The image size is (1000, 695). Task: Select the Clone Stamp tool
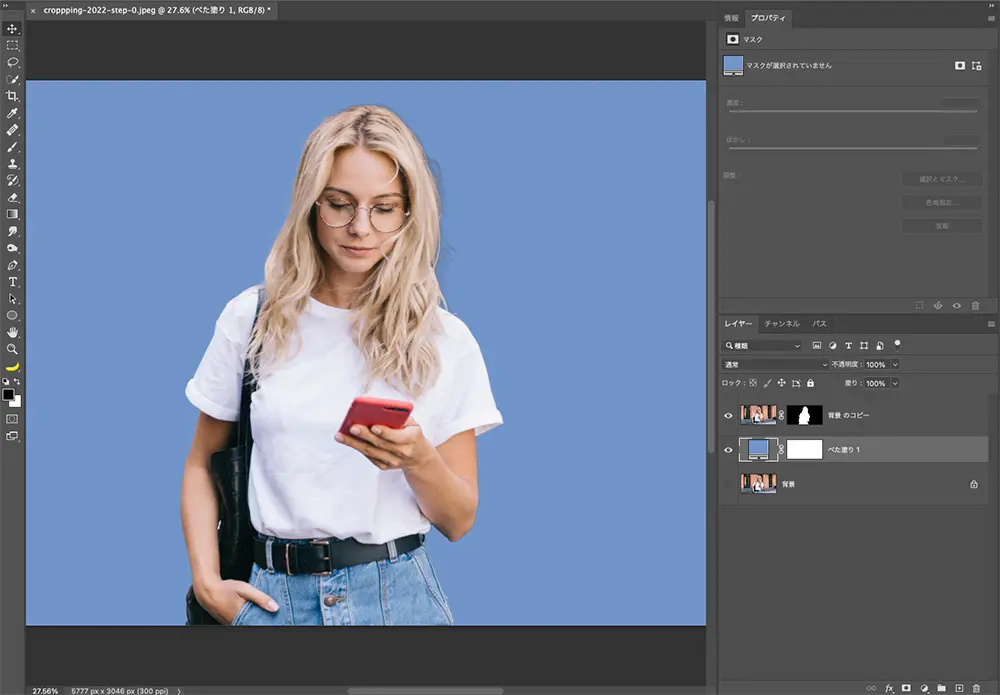click(x=12, y=164)
